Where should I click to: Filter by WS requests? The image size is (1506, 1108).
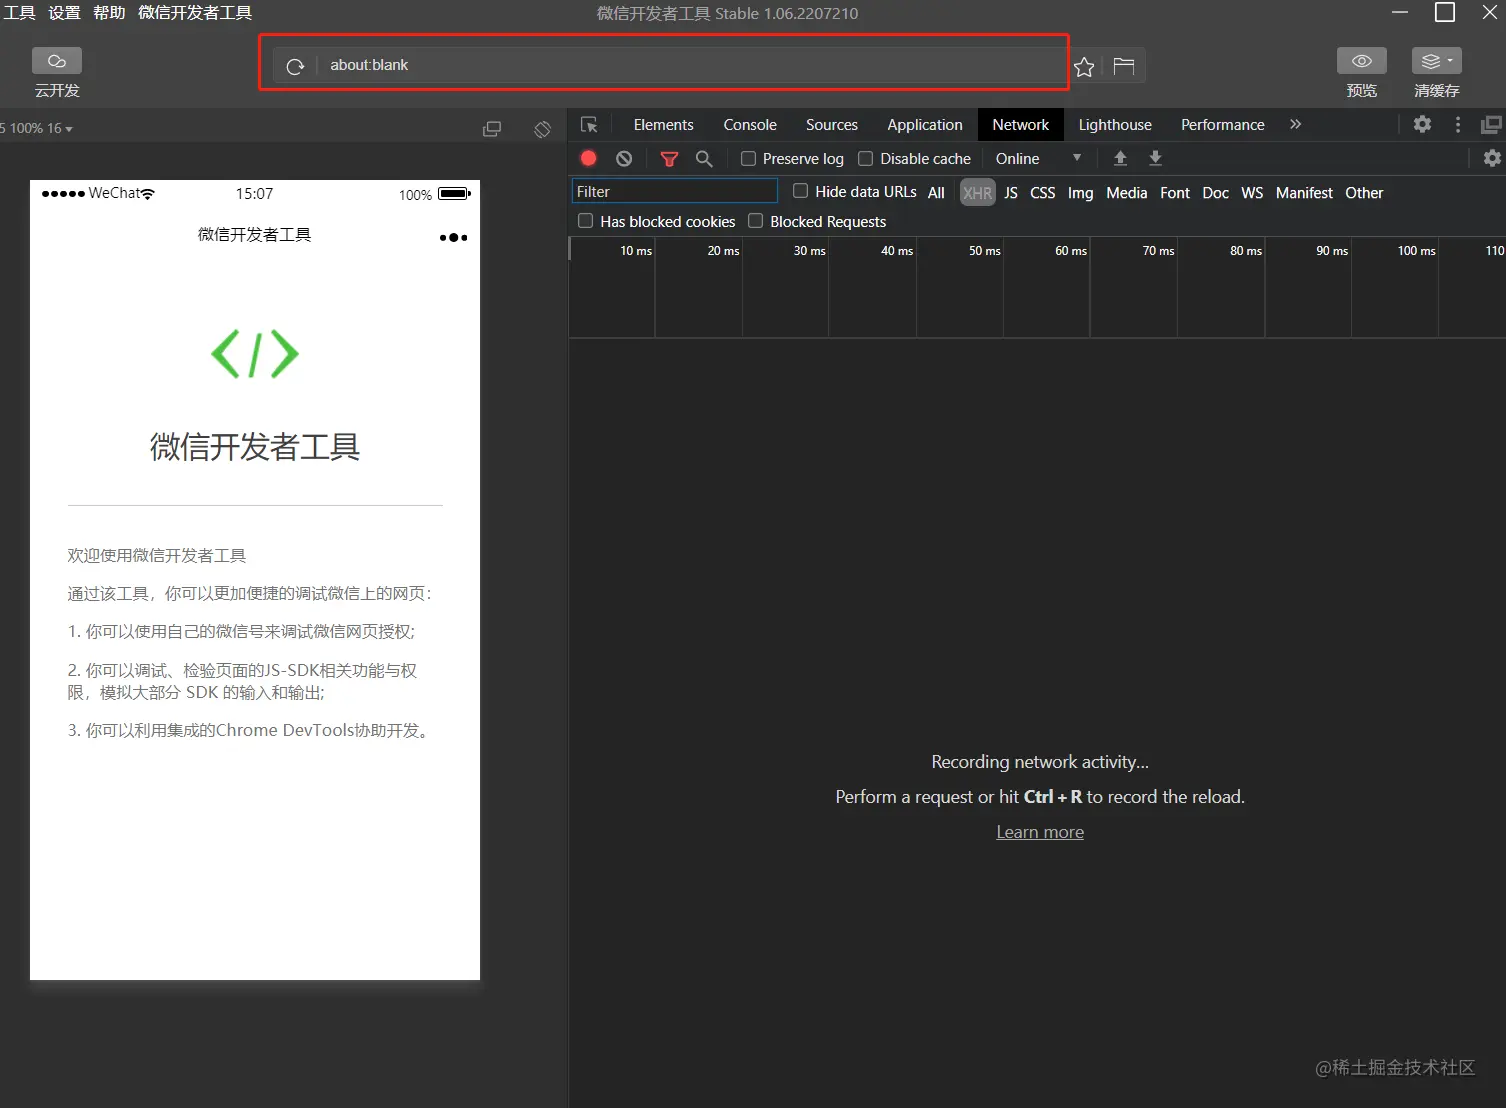1252,192
